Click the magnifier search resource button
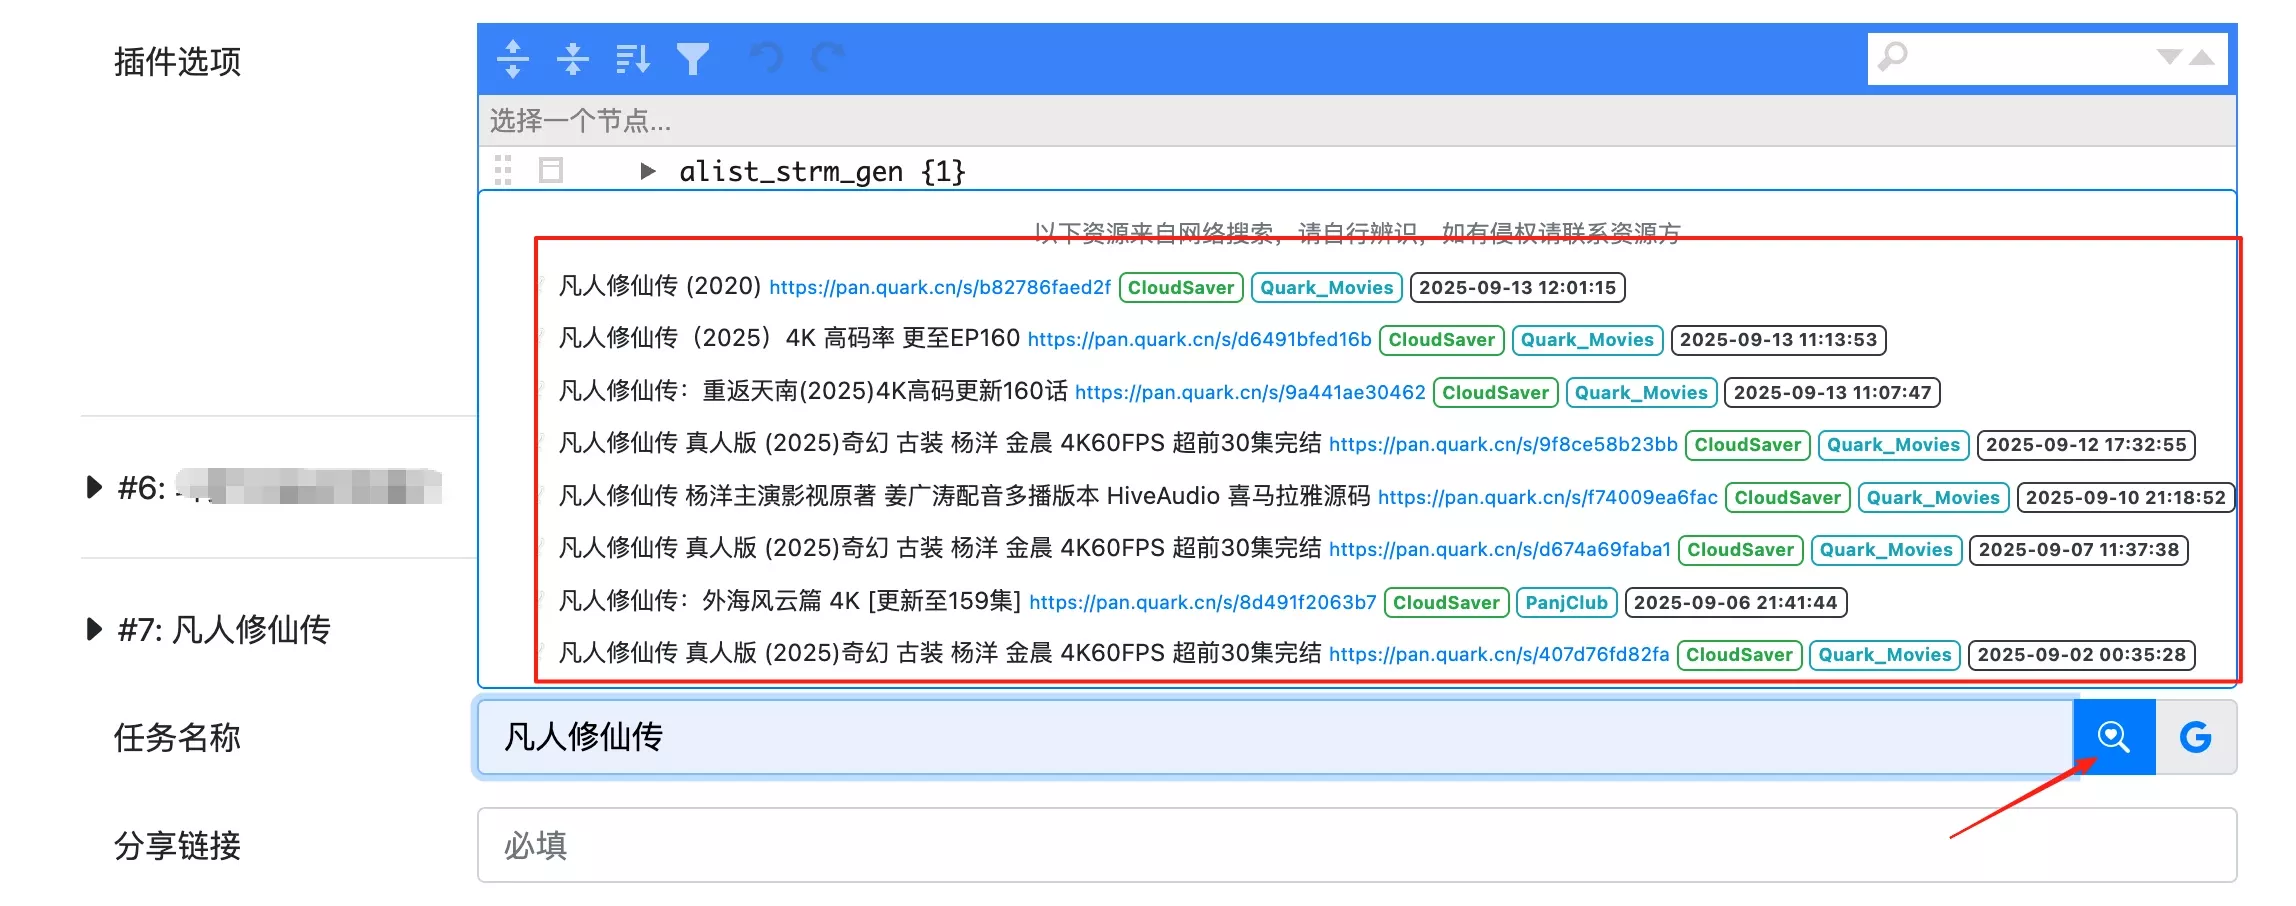Viewport: 2296px width, 906px height. coord(2114,737)
